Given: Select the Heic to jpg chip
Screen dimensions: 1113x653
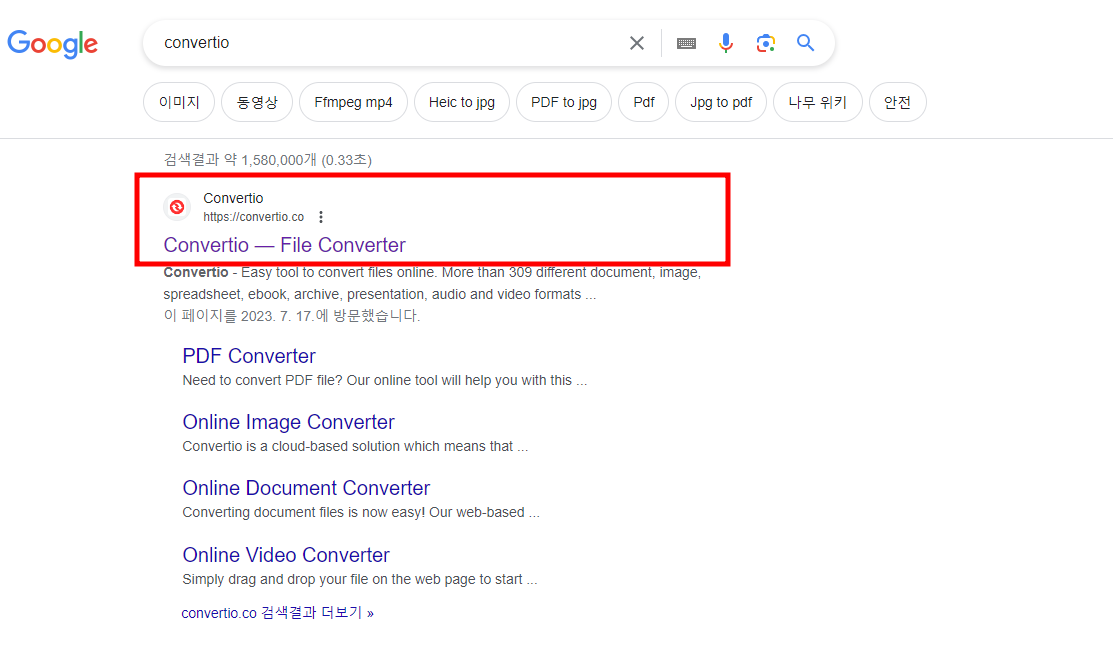Looking at the screenshot, I should 461,102.
